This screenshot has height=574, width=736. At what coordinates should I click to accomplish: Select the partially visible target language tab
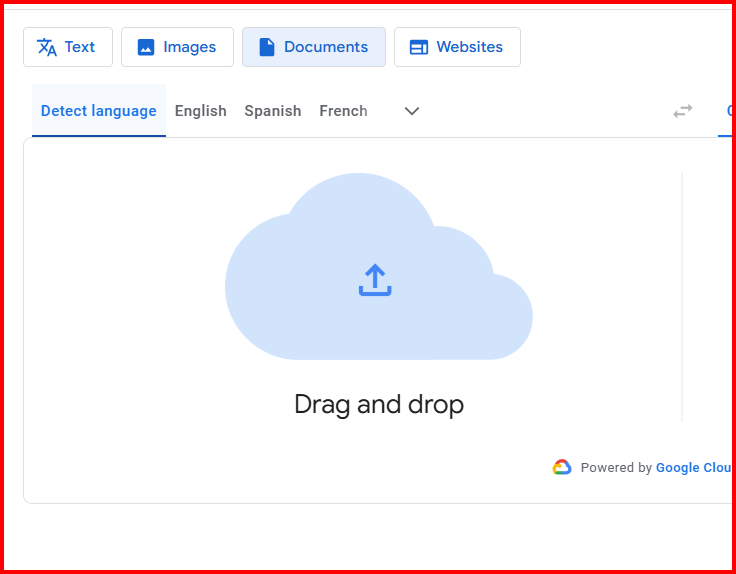click(x=728, y=111)
